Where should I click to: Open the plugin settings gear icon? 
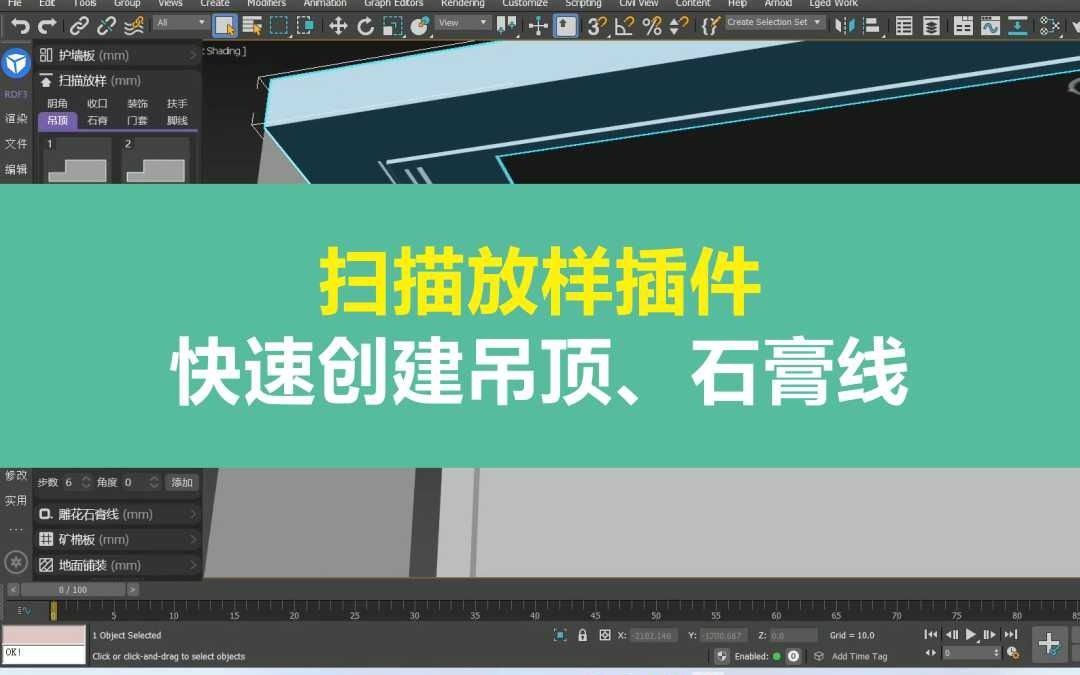tap(16, 562)
